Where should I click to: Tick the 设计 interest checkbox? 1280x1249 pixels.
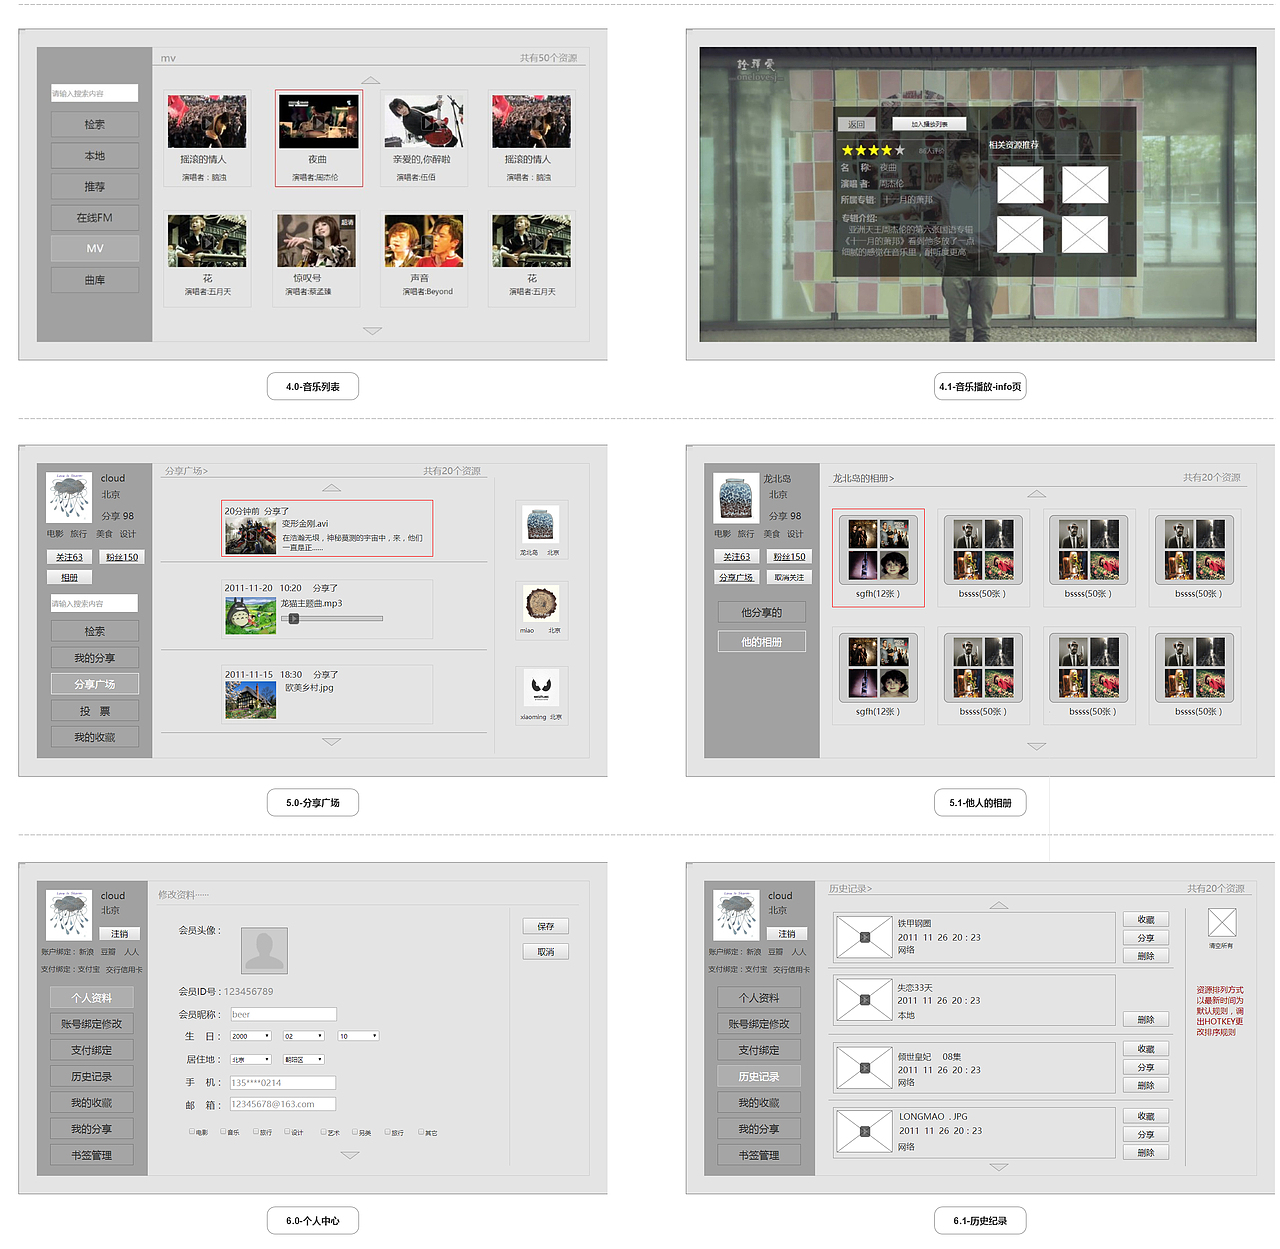click(x=287, y=1132)
